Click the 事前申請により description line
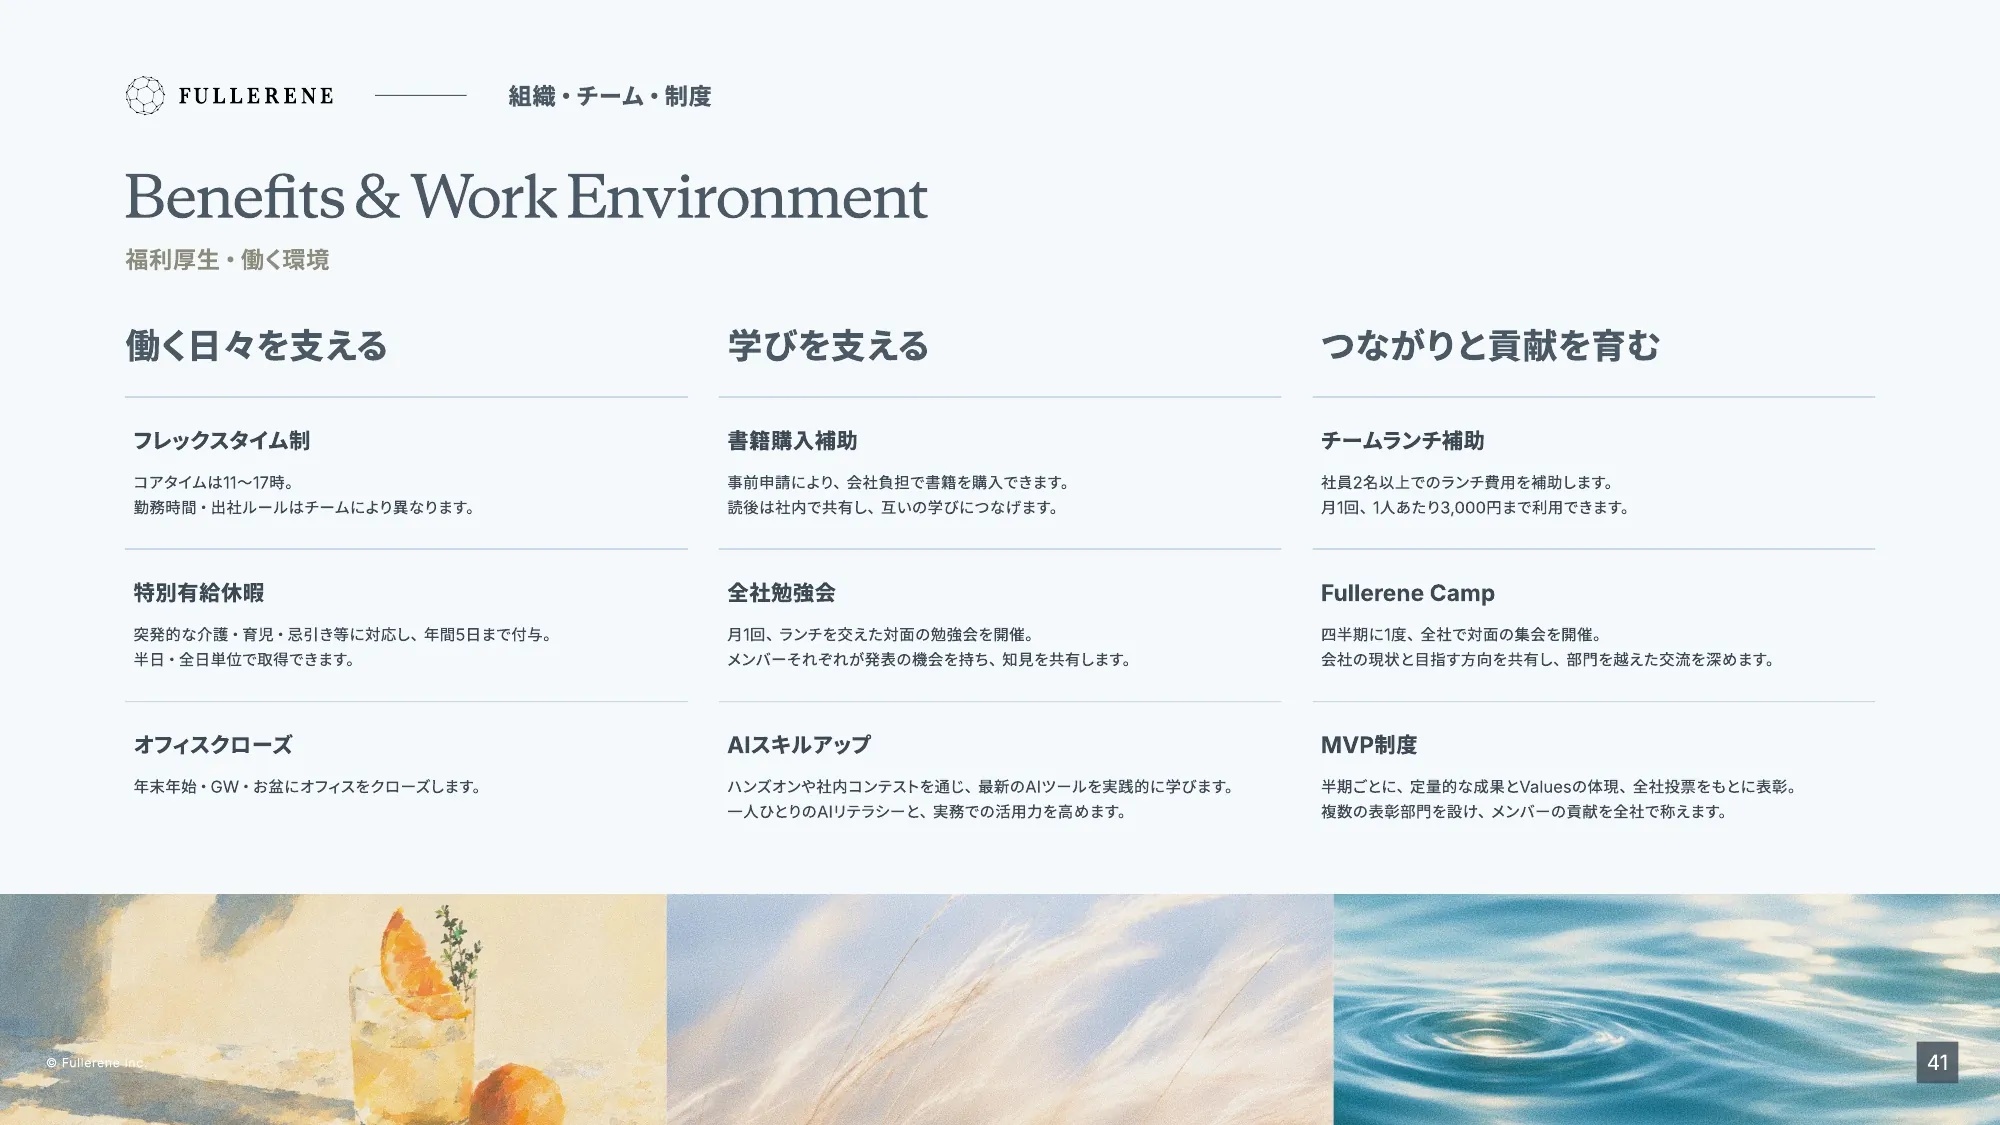 tap(898, 482)
